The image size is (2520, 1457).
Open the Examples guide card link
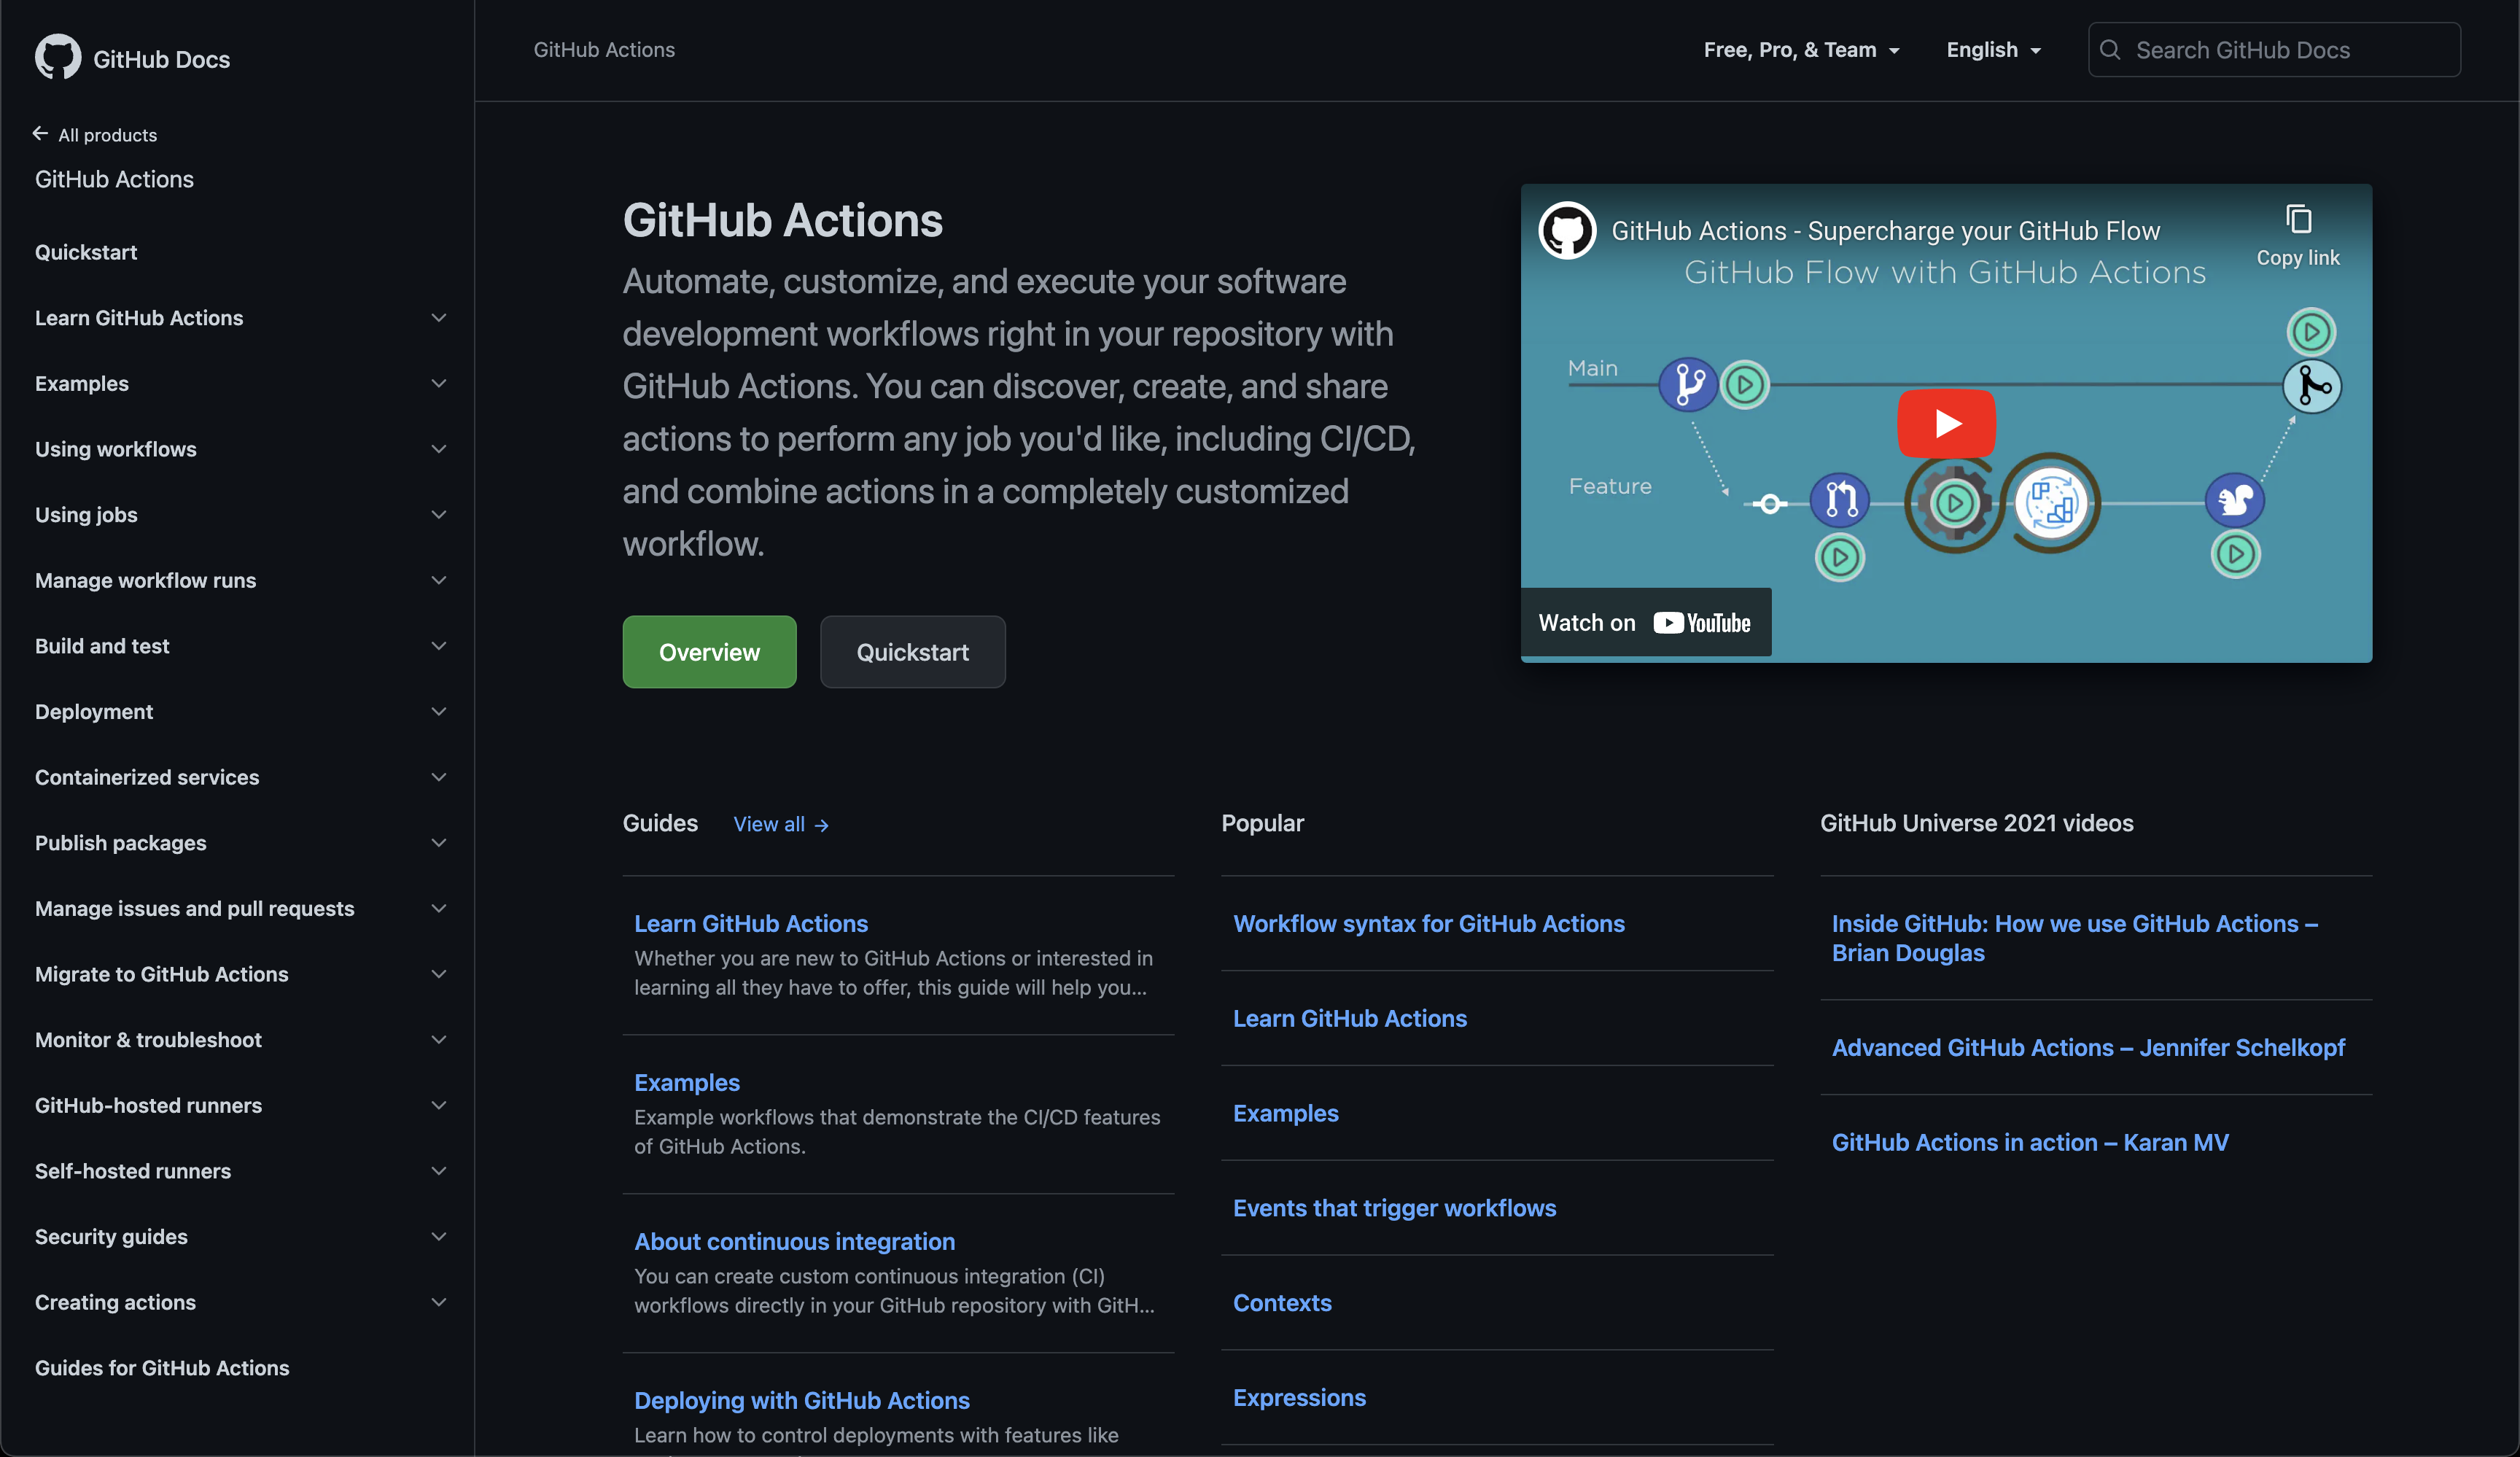687,1083
